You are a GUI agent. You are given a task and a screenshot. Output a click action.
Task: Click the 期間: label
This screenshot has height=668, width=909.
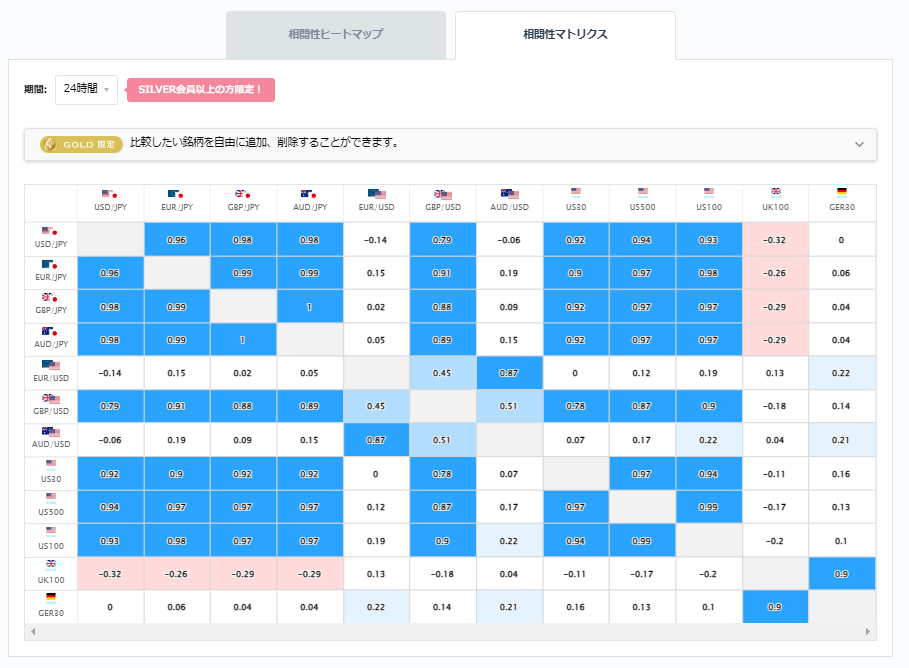[x=35, y=89]
